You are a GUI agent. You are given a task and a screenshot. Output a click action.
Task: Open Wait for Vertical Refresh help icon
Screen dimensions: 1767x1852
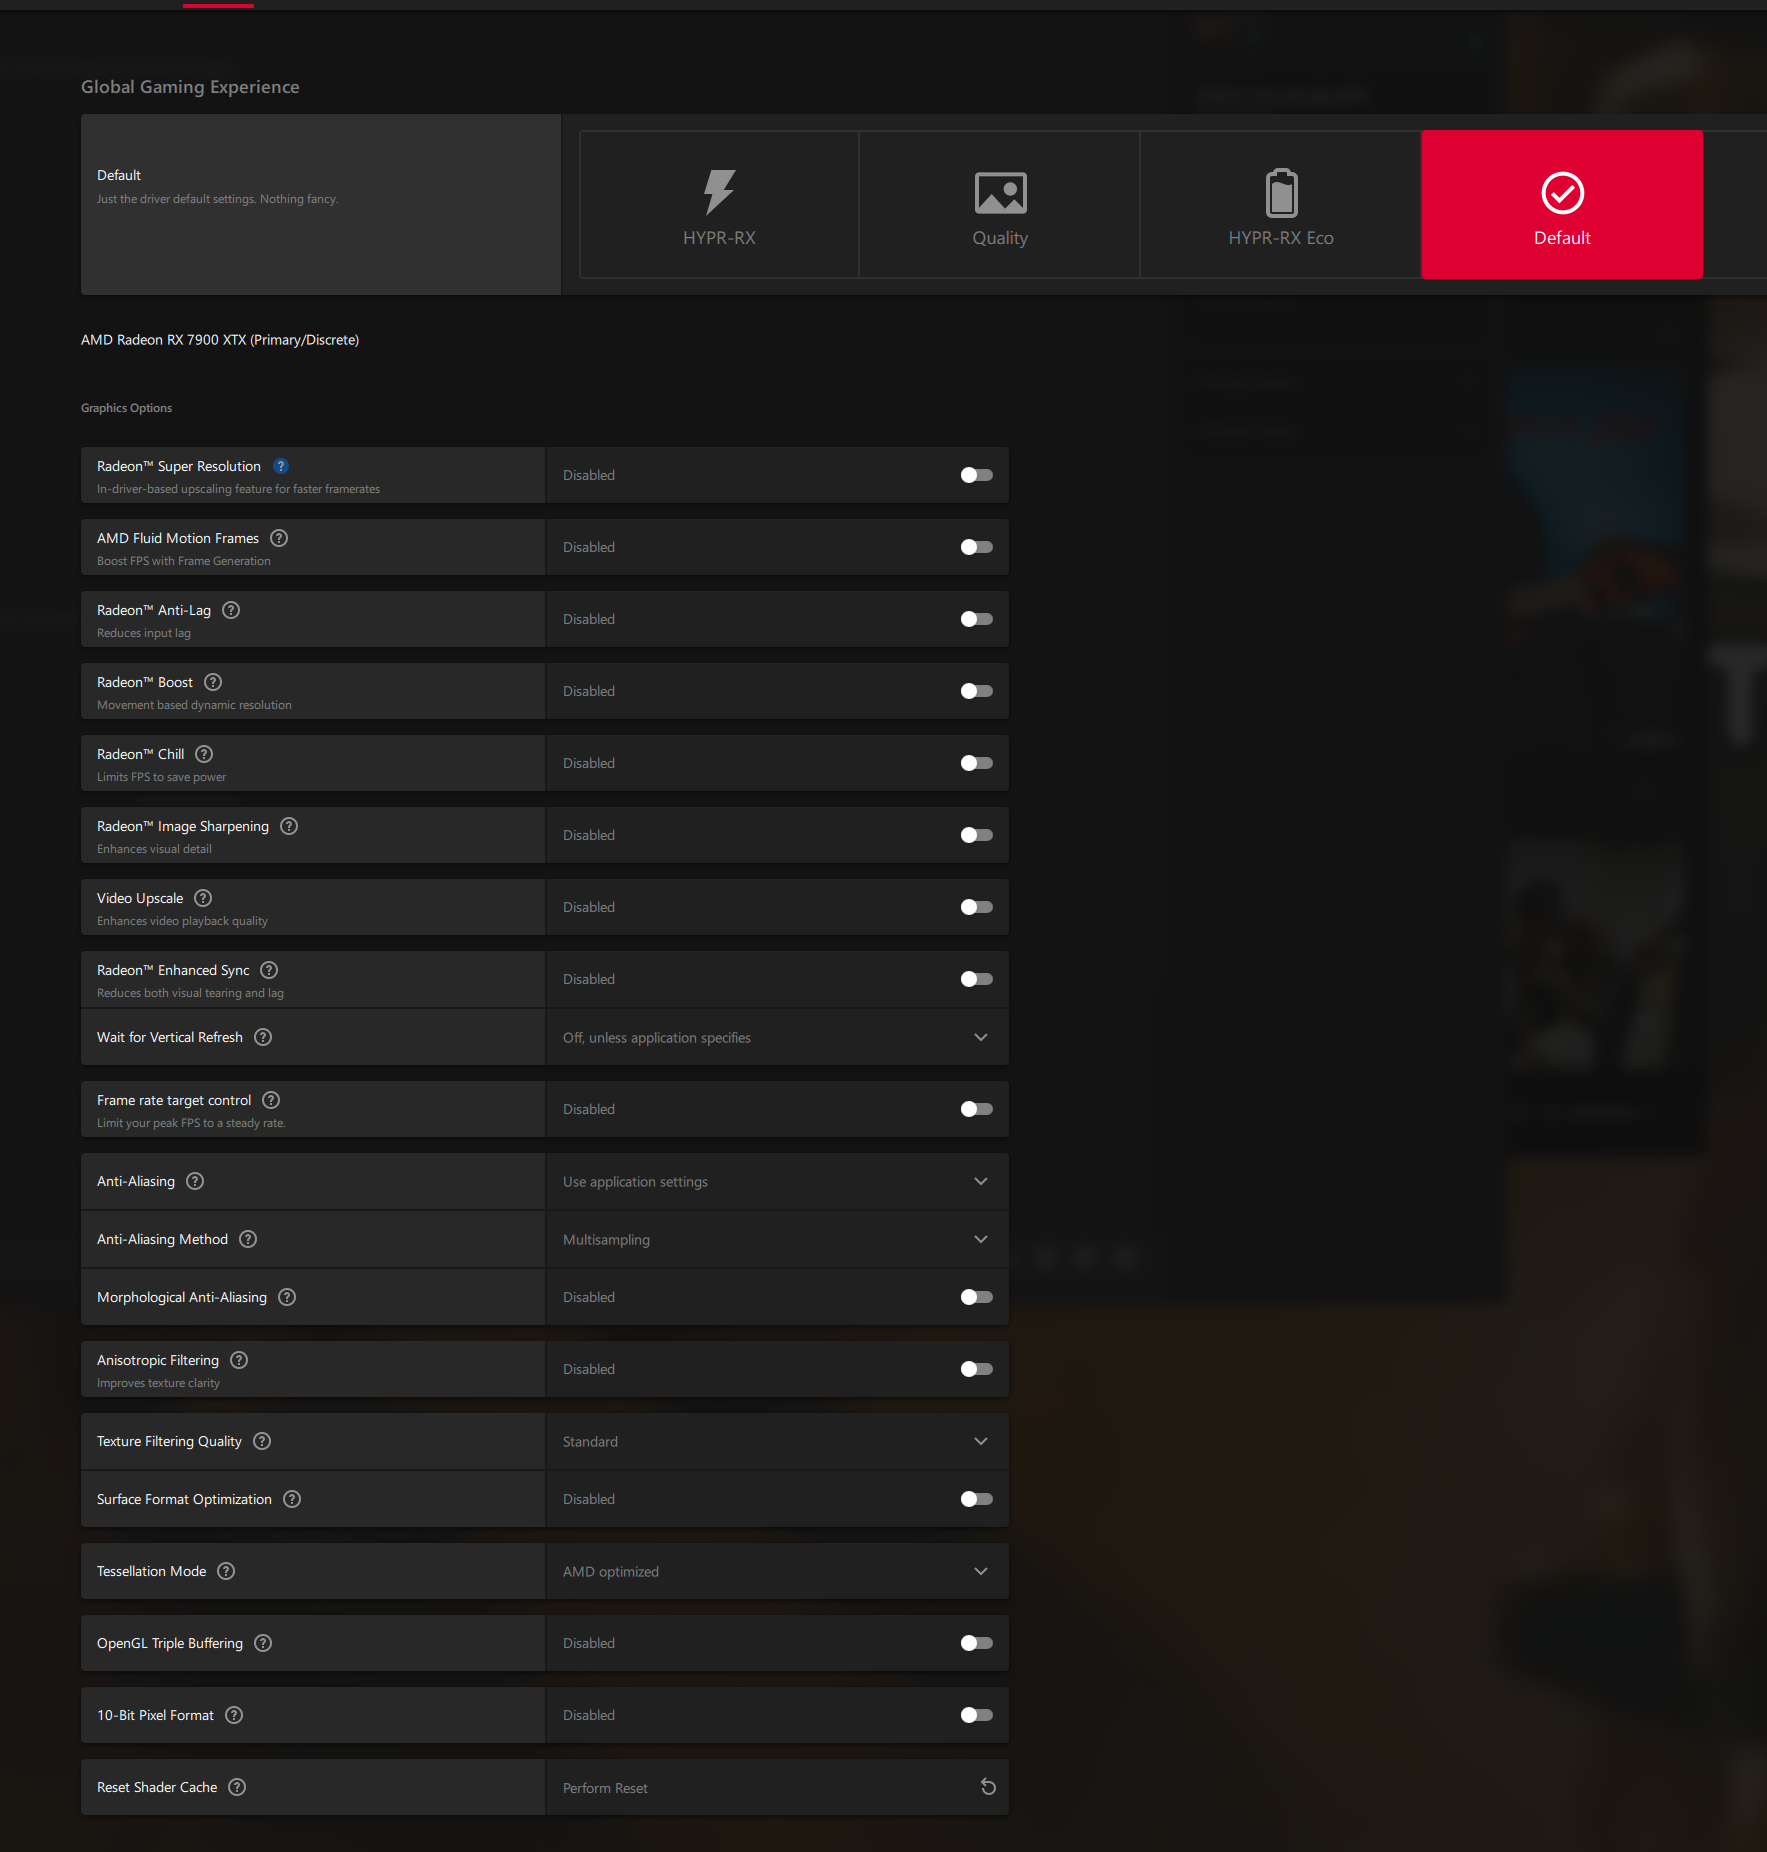(263, 1037)
